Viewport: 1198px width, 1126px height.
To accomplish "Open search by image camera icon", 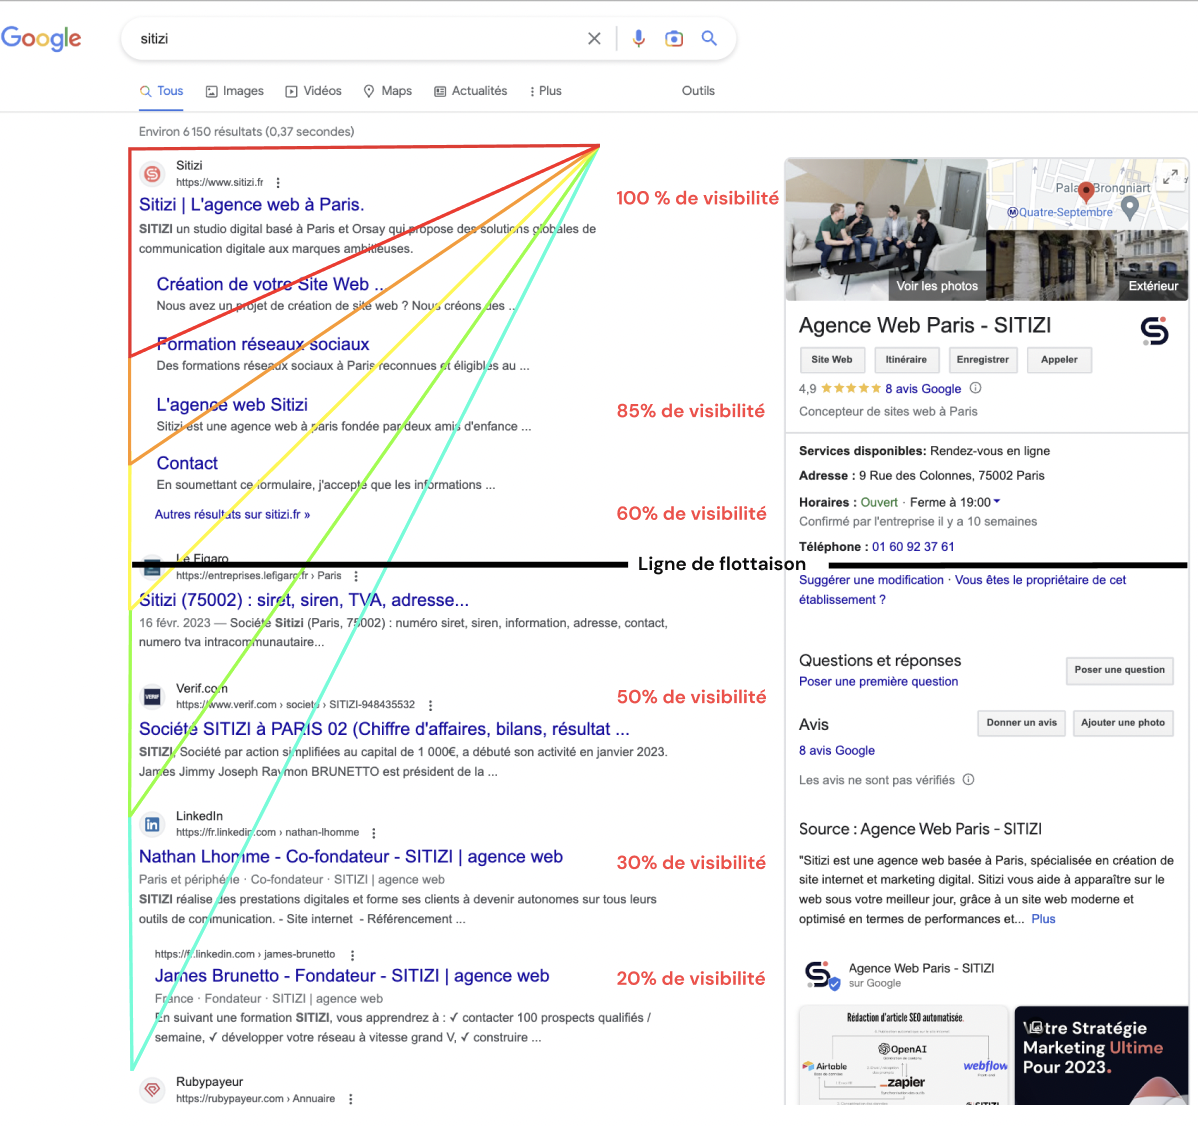I will 674,38.
